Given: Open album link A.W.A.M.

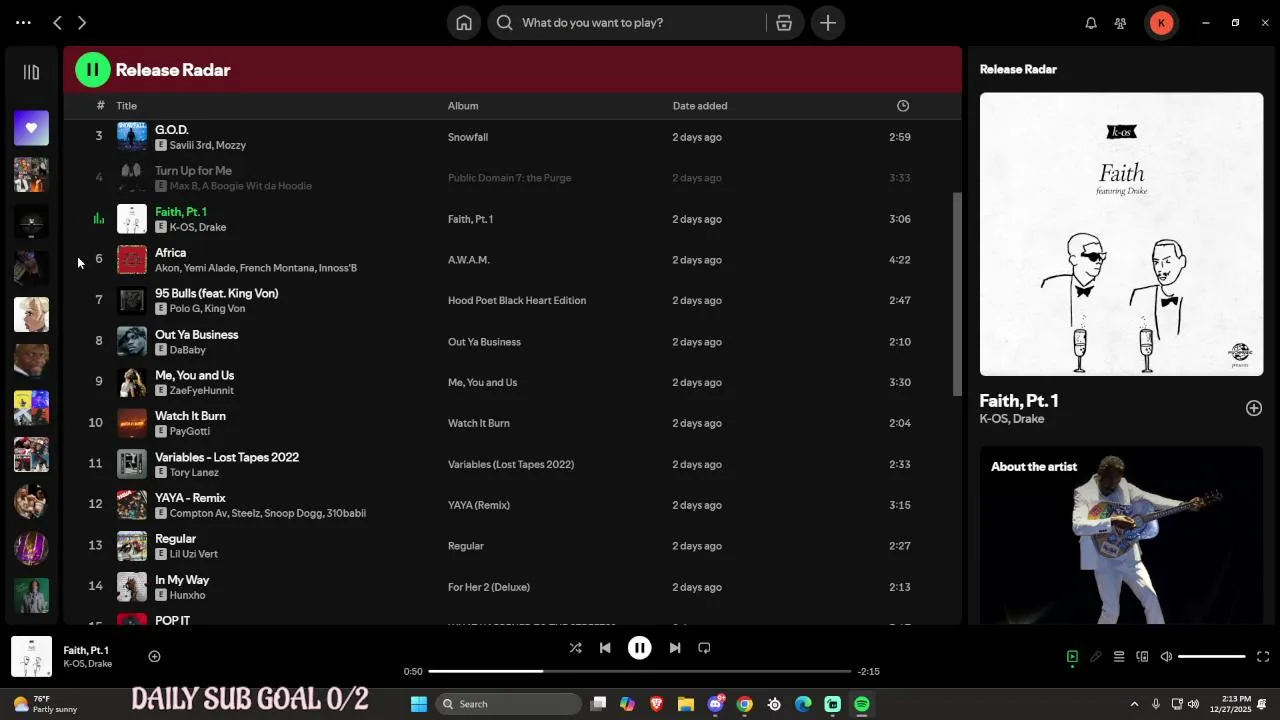Looking at the screenshot, I should point(469,260).
